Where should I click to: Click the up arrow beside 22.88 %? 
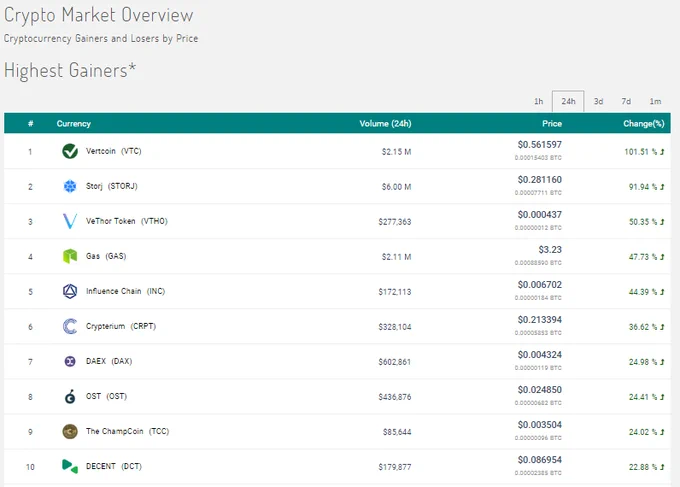pos(662,467)
